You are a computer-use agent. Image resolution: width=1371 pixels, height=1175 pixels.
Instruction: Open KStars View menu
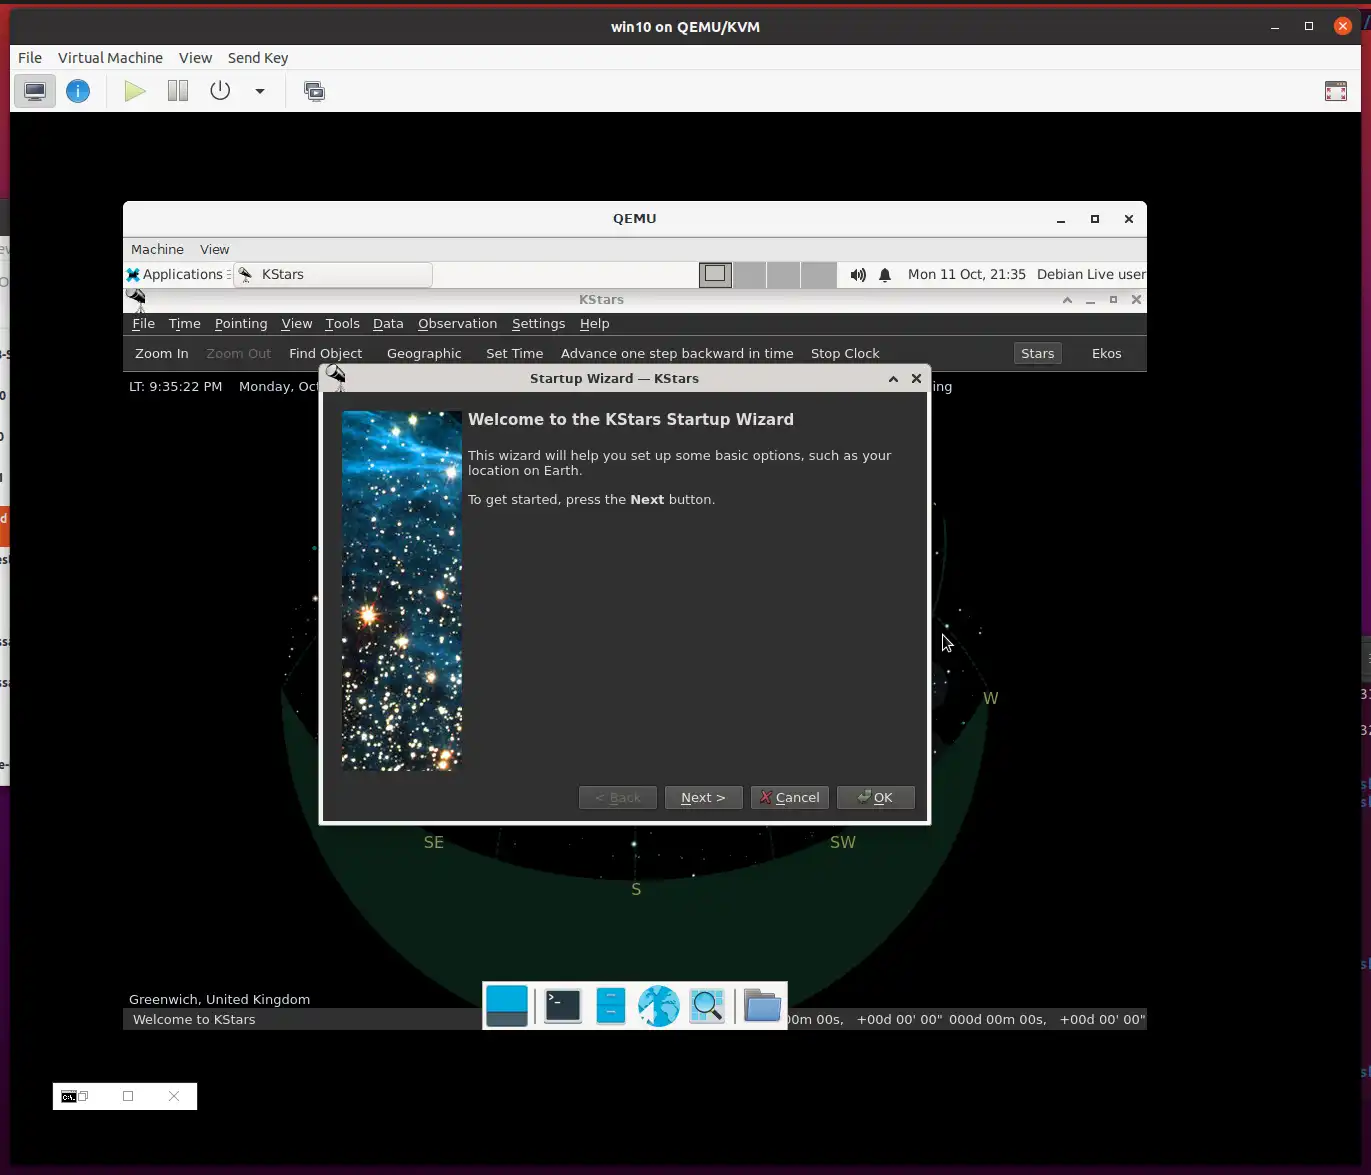pyautogui.click(x=297, y=323)
